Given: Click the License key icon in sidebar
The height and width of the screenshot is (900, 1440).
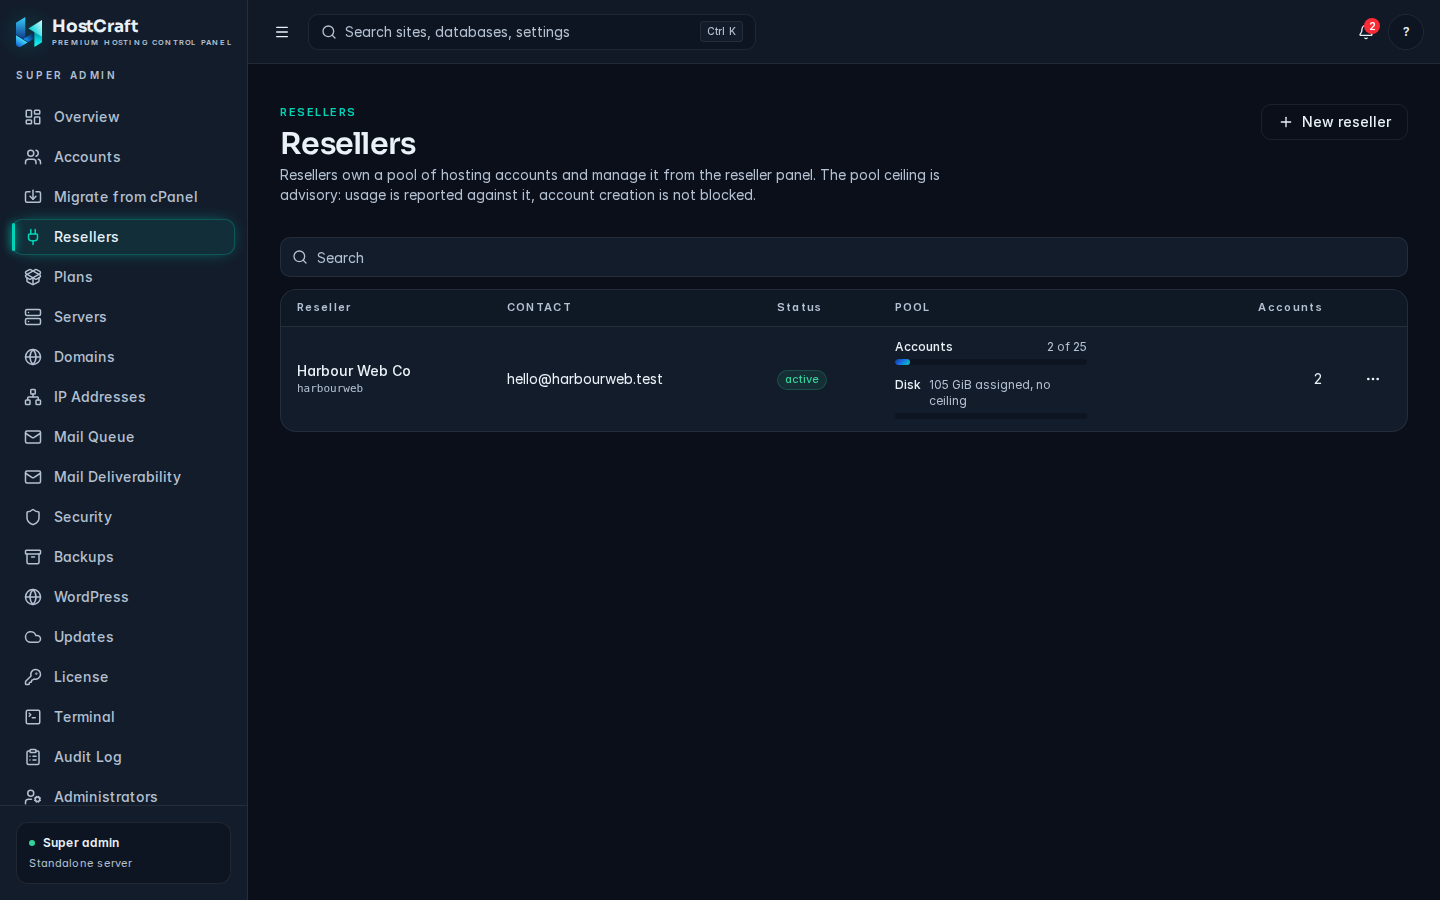Looking at the screenshot, I should (33, 677).
